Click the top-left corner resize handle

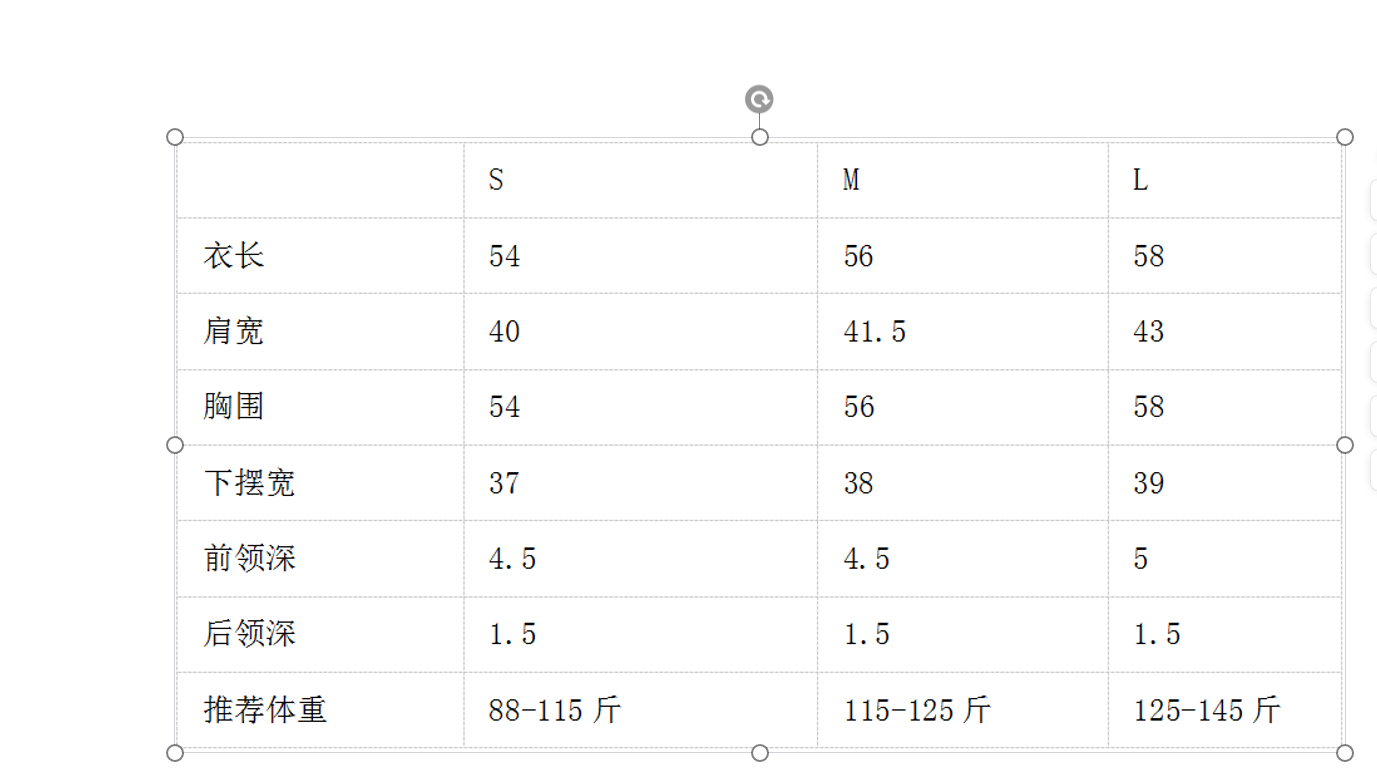pos(175,137)
